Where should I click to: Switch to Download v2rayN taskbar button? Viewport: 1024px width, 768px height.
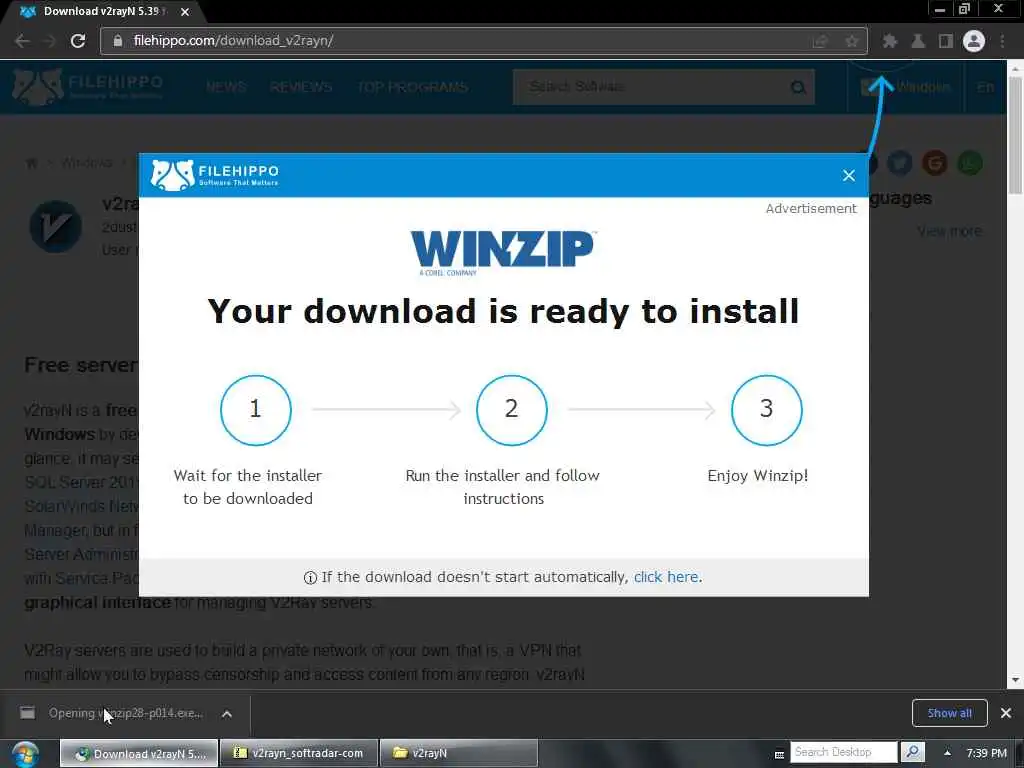tap(139, 753)
